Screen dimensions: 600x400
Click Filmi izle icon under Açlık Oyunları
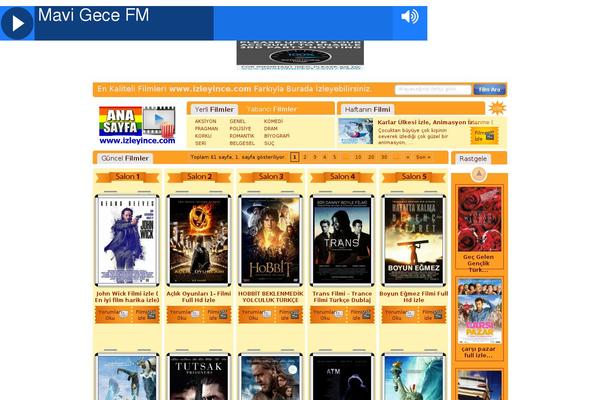tap(217, 315)
